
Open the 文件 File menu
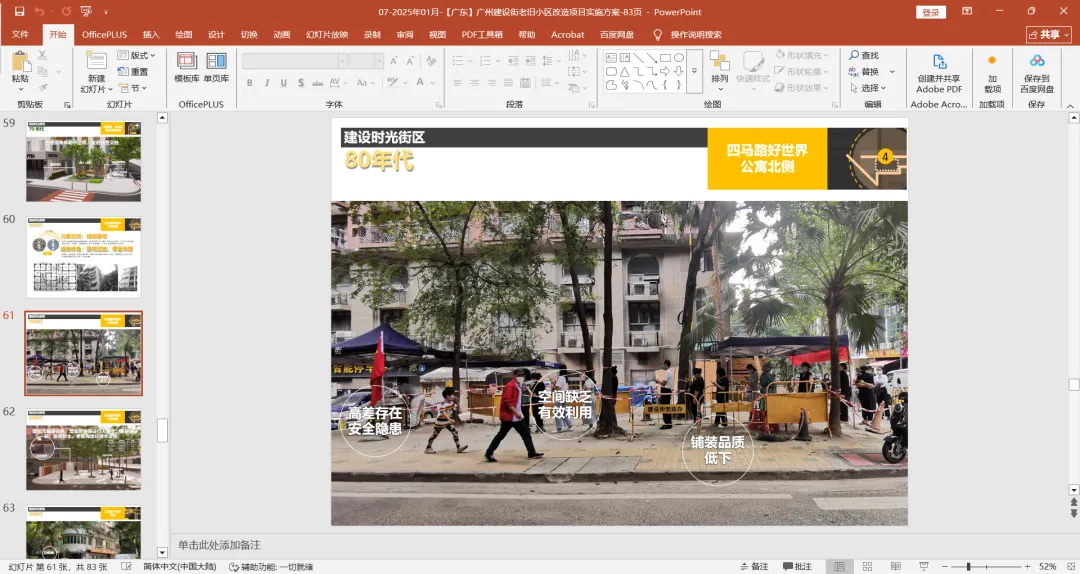click(20, 34)
